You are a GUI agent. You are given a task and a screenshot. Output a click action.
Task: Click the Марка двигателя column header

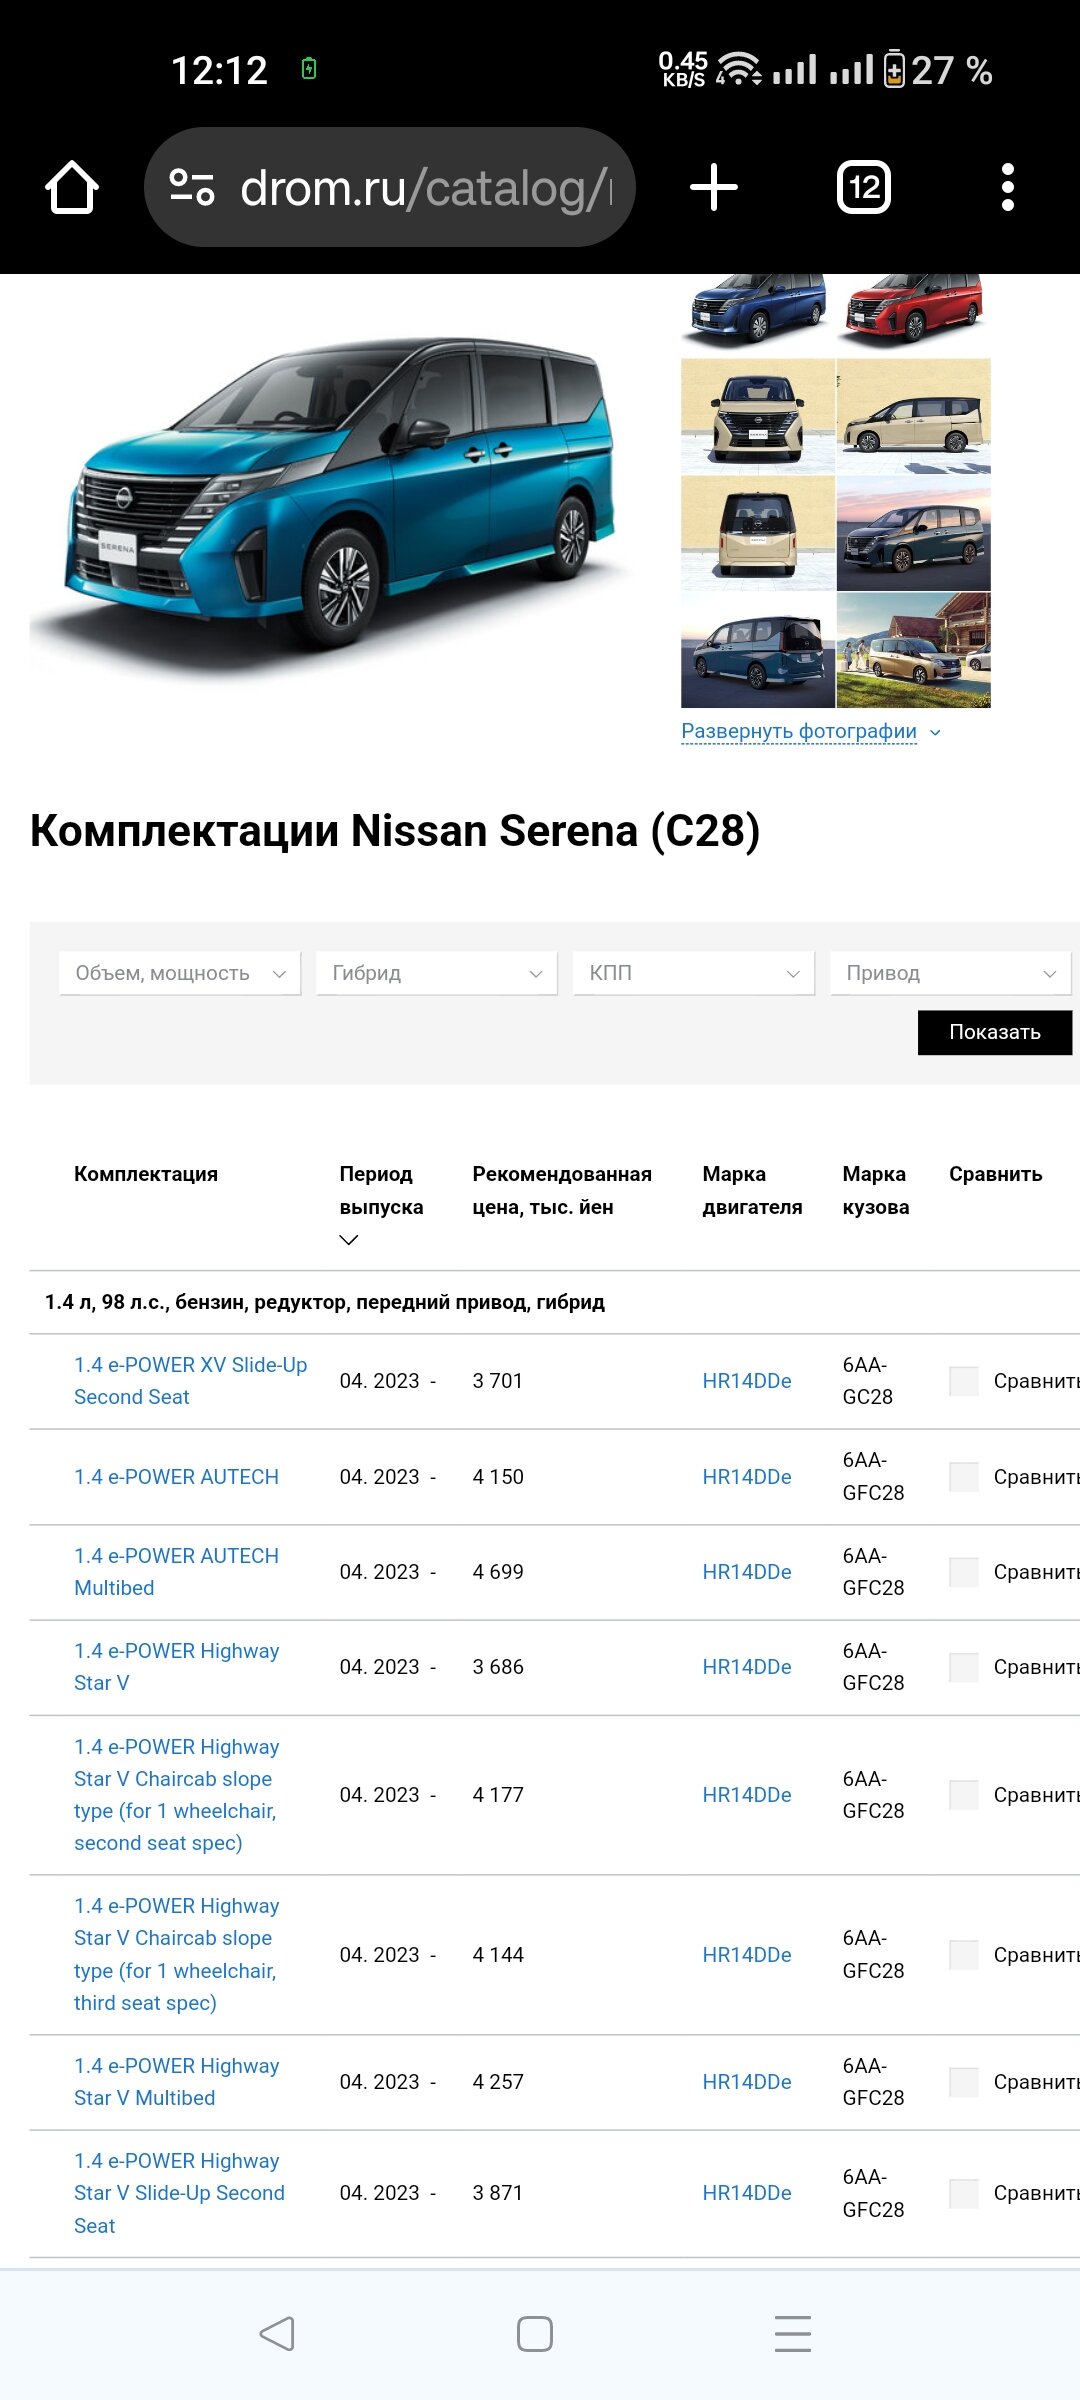click(752, 1190)
